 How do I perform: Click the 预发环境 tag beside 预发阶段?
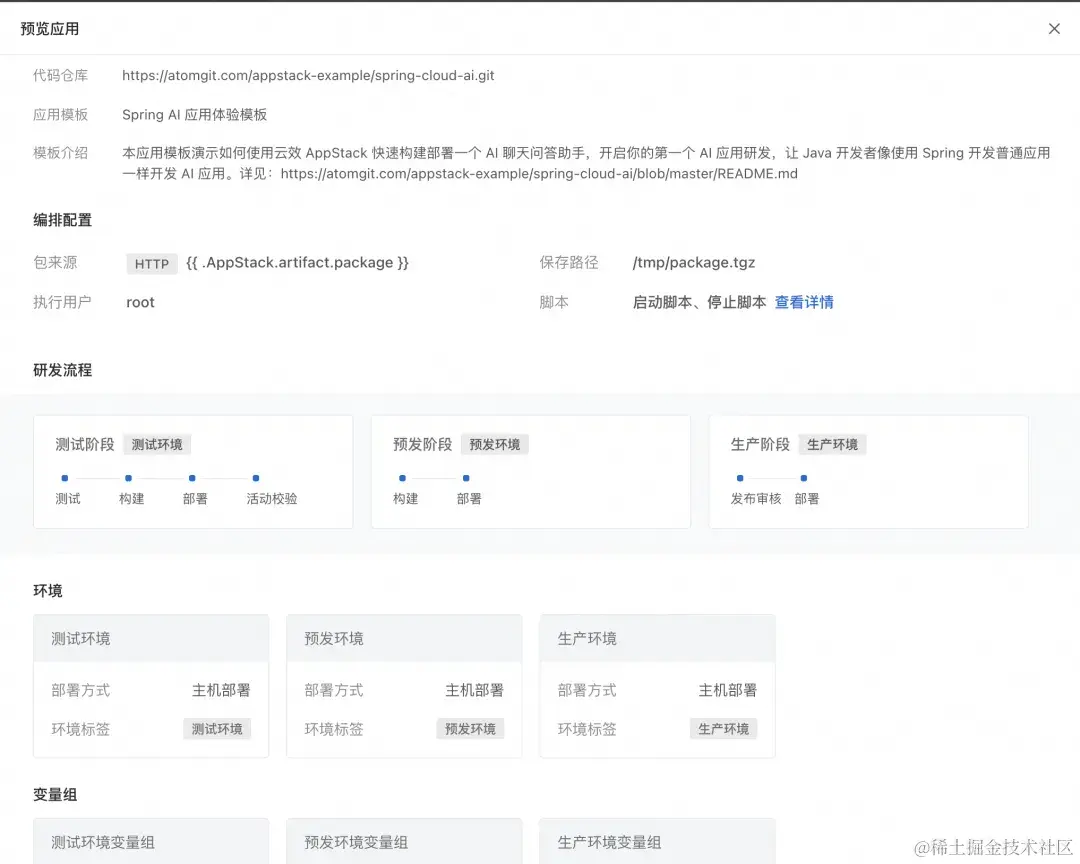click(495, 444)
